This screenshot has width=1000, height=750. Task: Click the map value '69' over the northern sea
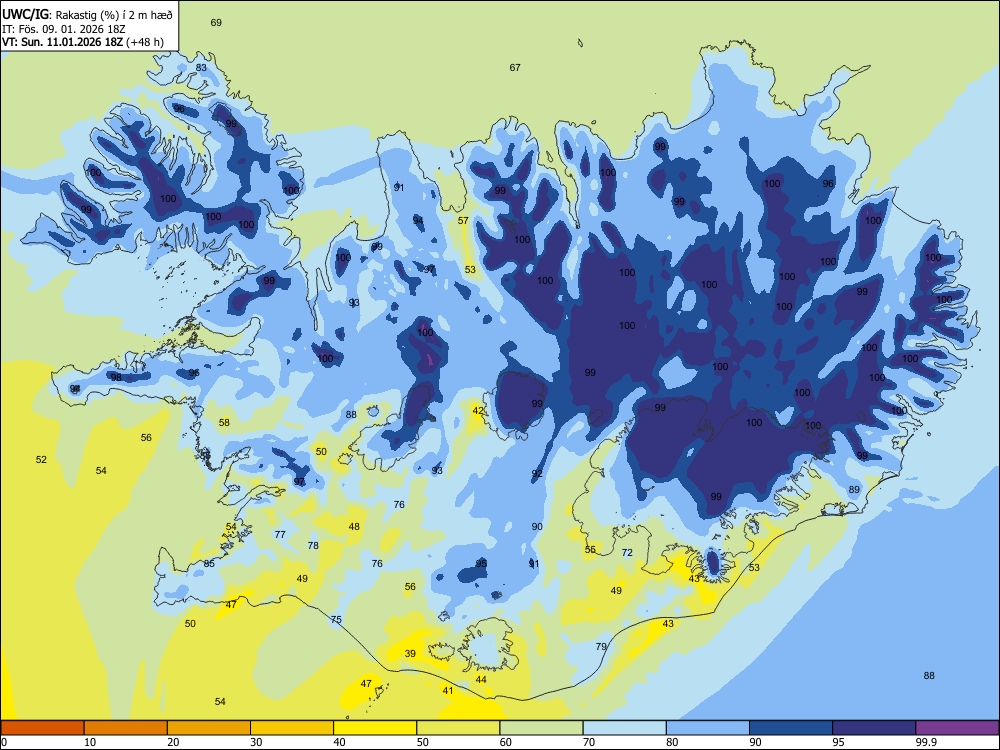[216, 22]
